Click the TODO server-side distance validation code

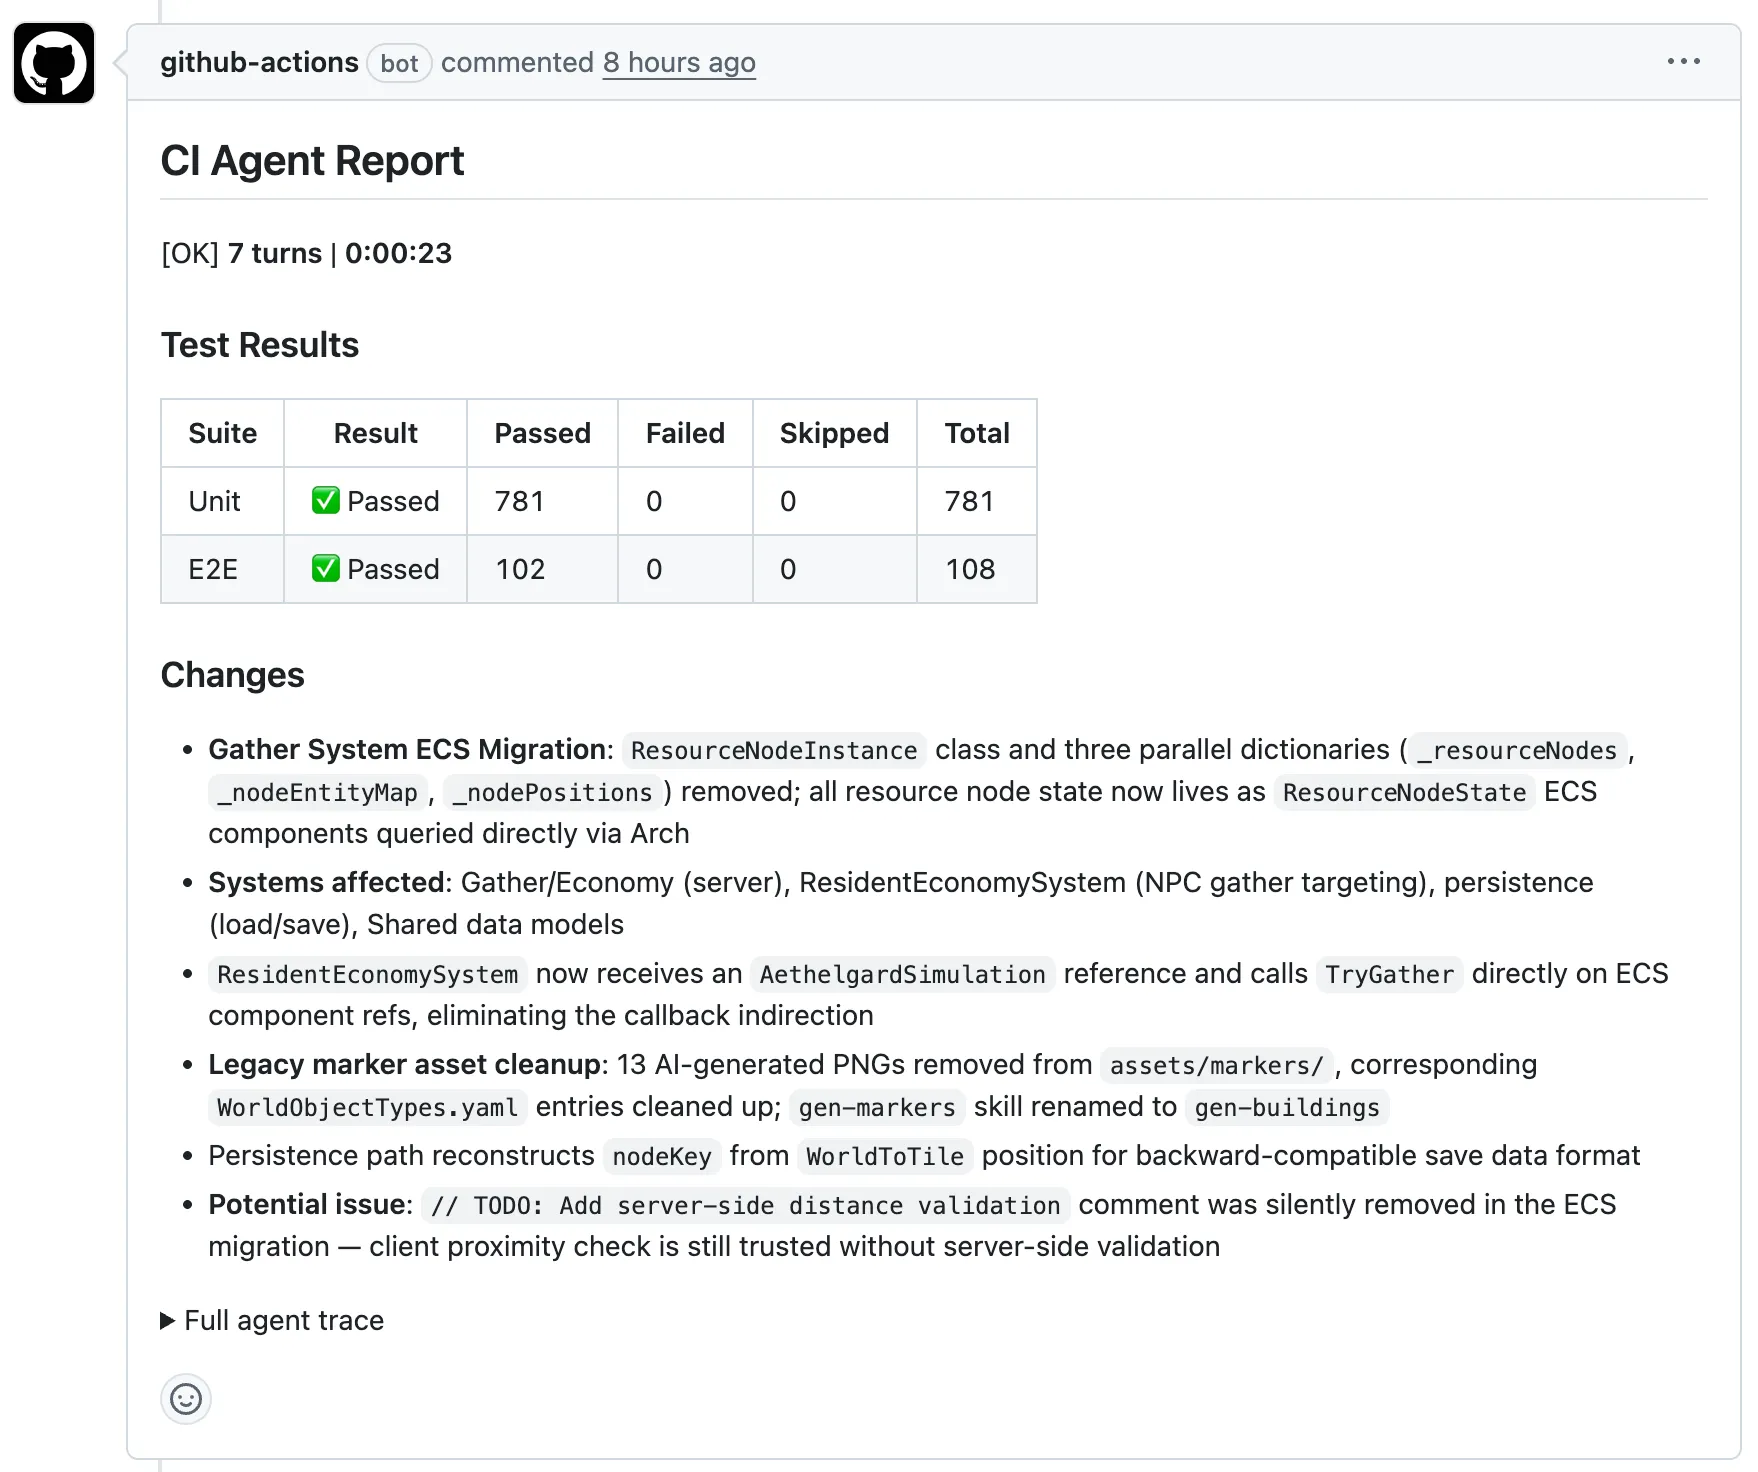point(745,1205)
